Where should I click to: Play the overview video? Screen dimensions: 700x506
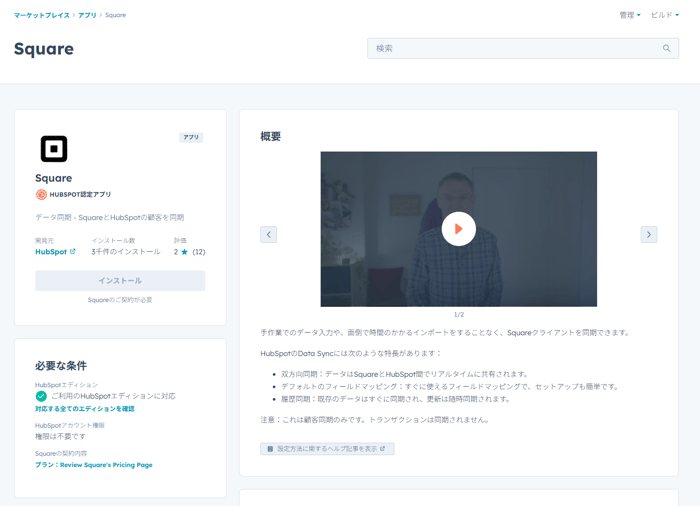[x=458, y=229]
